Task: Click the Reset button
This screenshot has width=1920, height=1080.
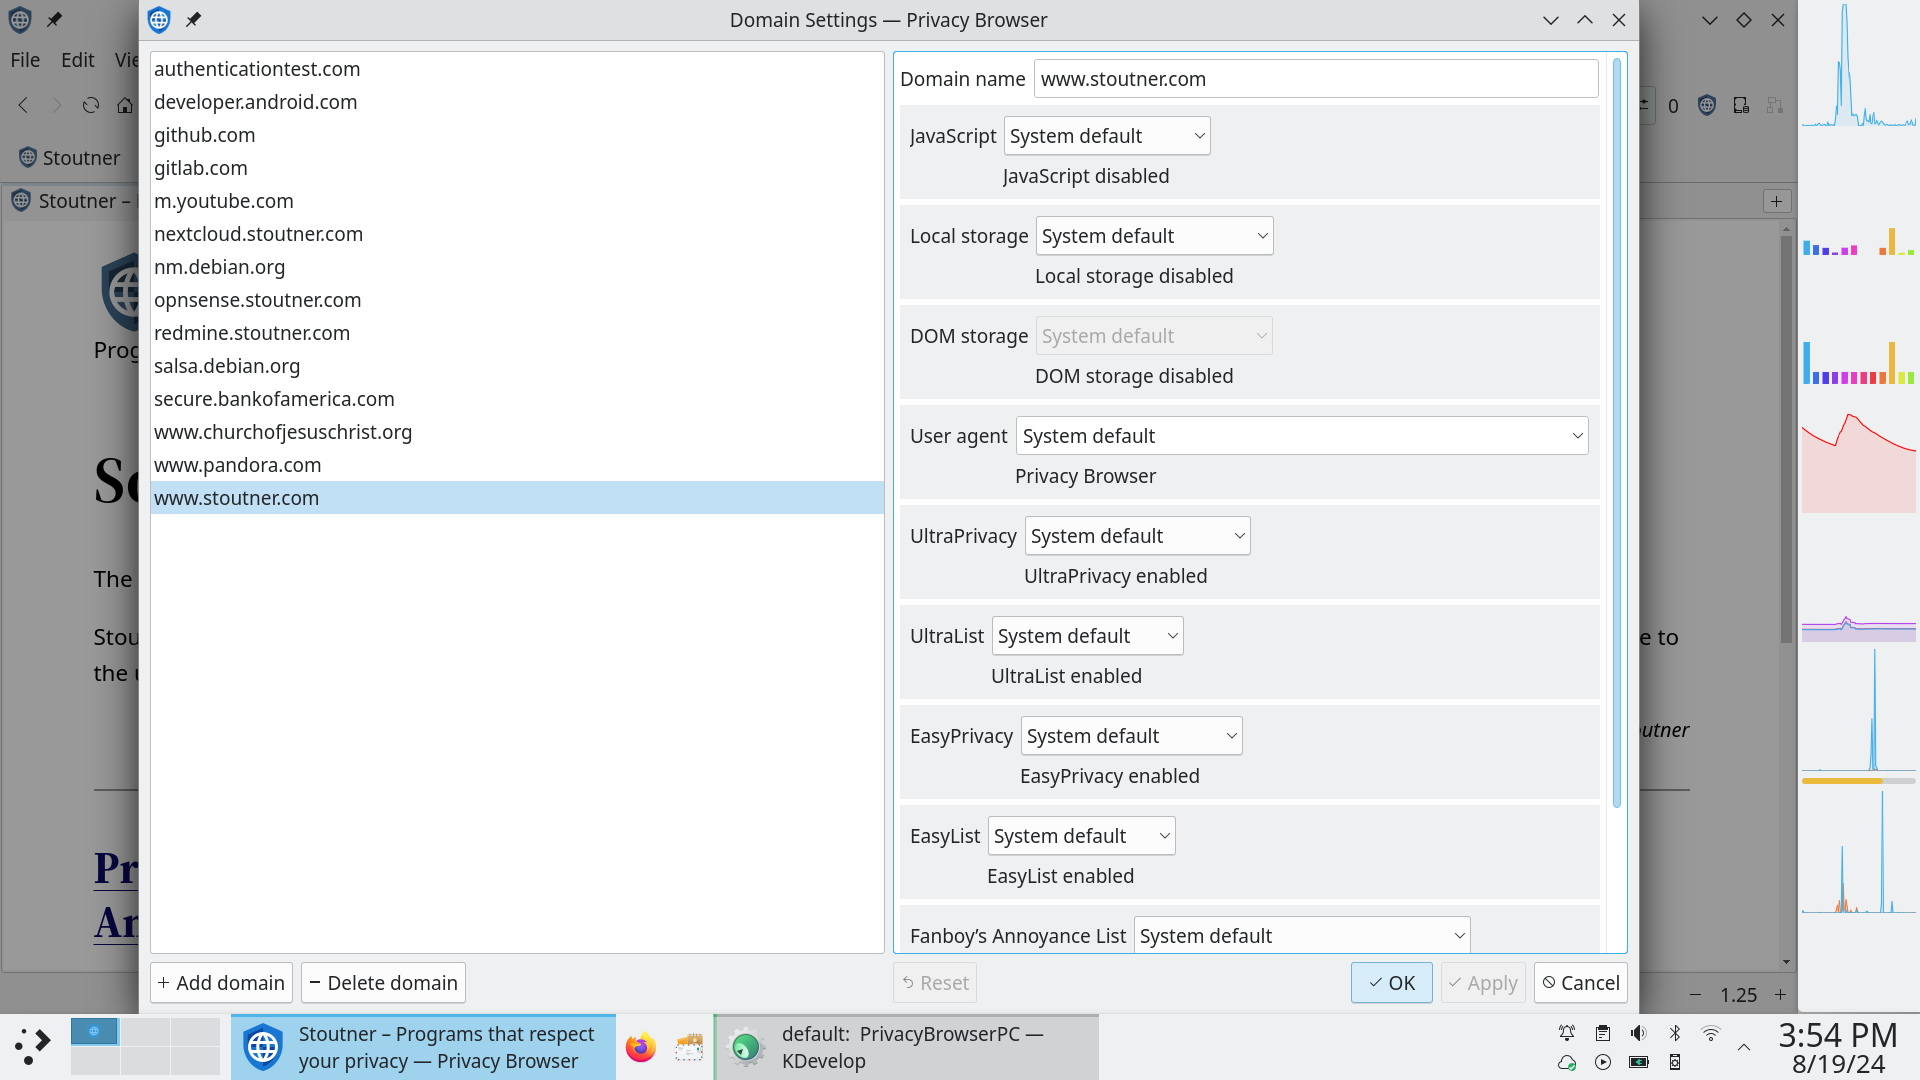Action: coord(935,983)
